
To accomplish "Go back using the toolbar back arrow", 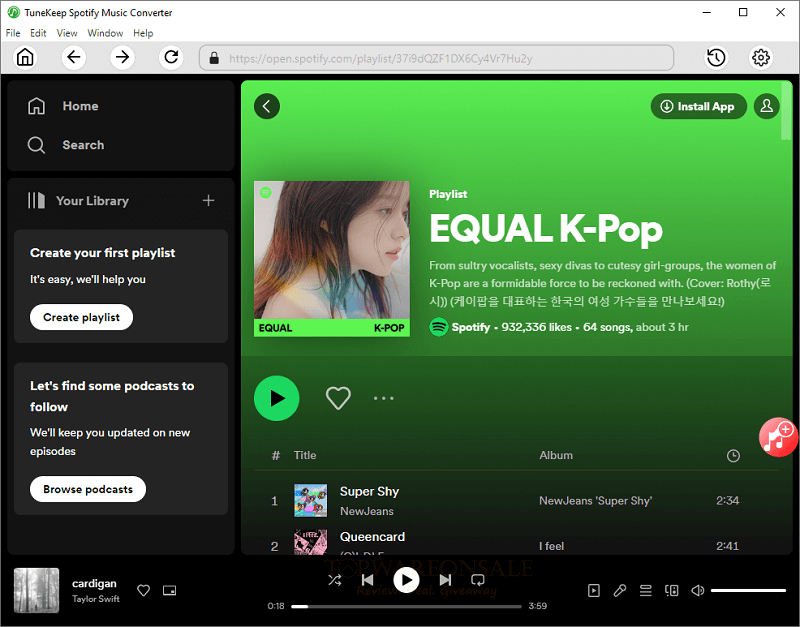I will pos(73,57).
